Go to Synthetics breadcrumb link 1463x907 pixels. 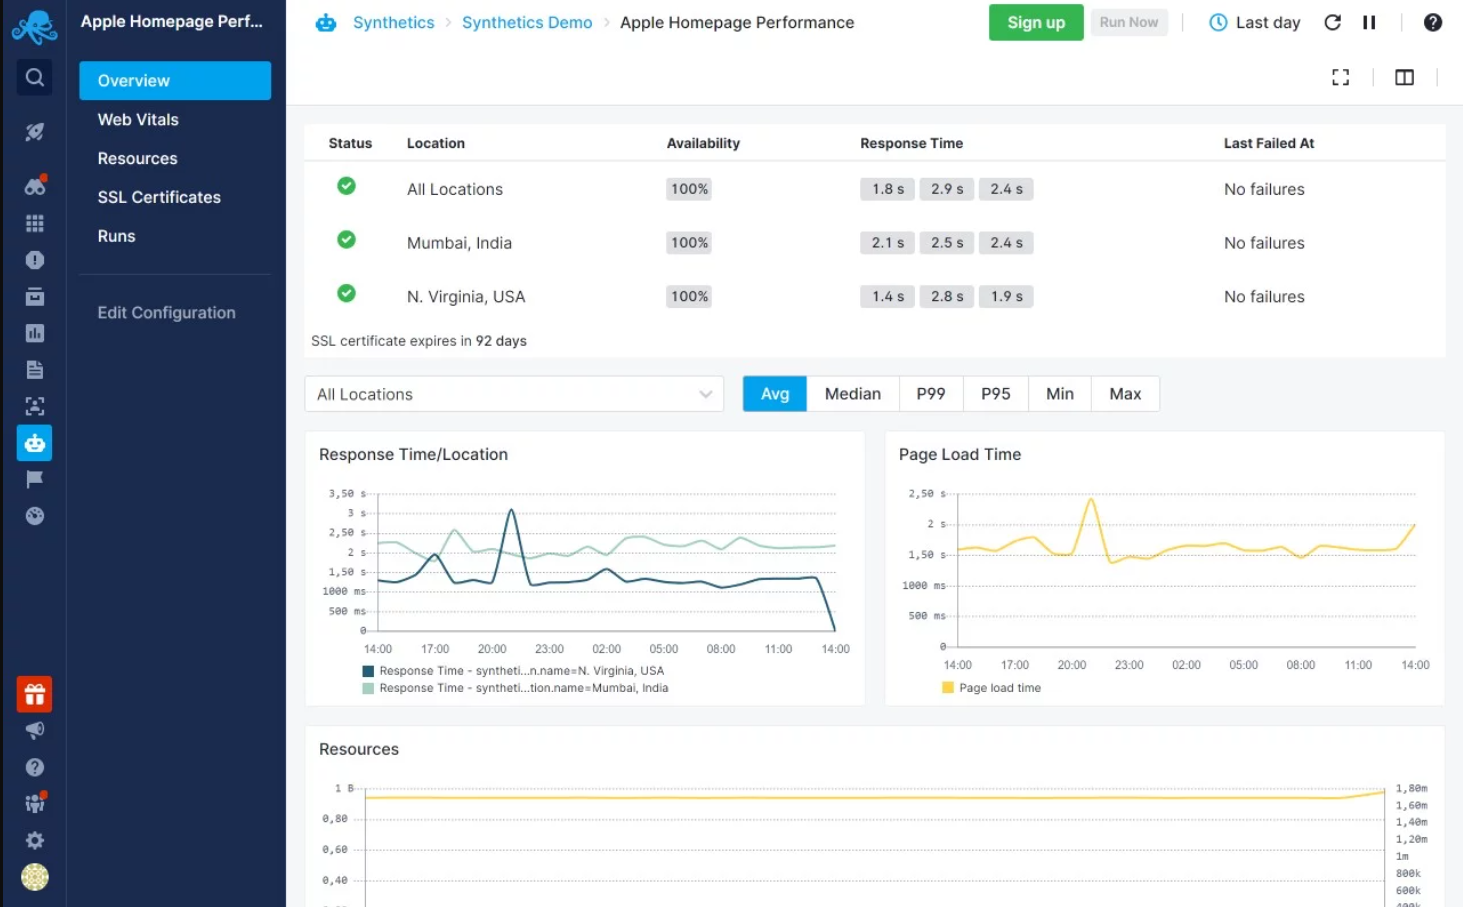[x=393, y=22]
